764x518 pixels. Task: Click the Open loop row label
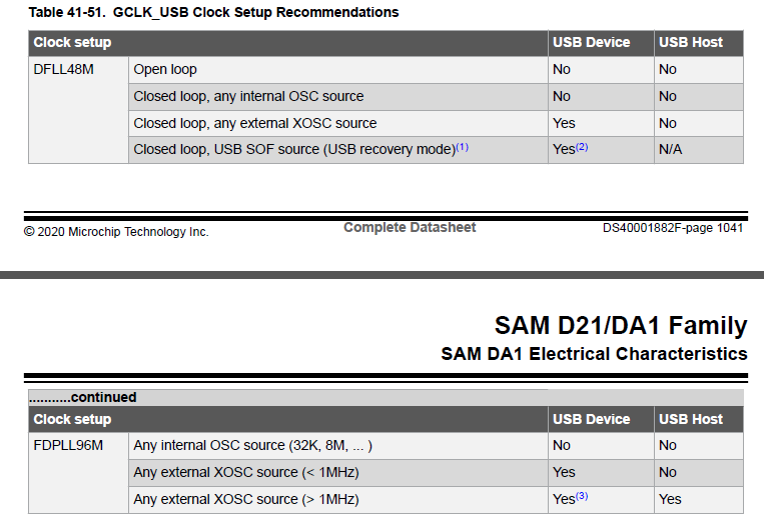[x=165, y=70]
